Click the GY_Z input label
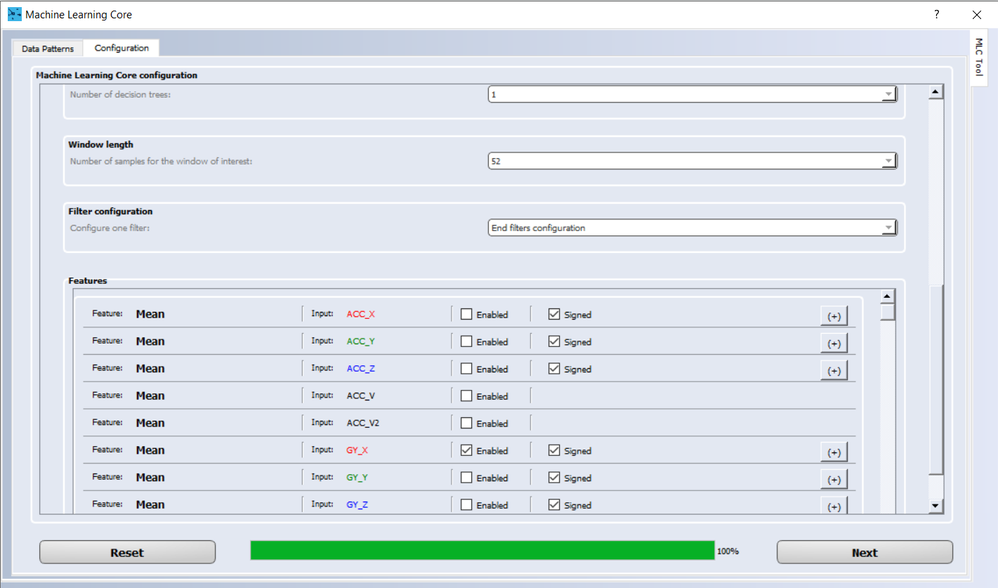This screenshot has height=588, width=998. pos(357,505)
